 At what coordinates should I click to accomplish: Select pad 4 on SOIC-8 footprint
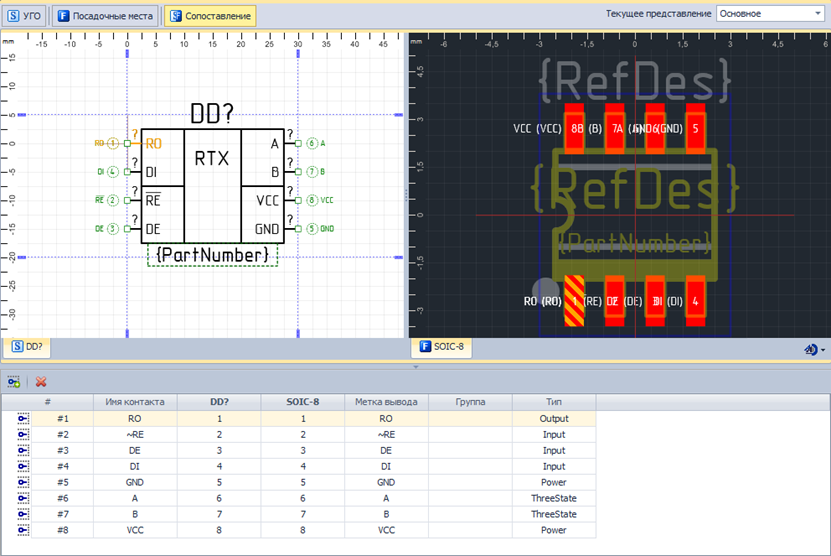click(695, 301)
